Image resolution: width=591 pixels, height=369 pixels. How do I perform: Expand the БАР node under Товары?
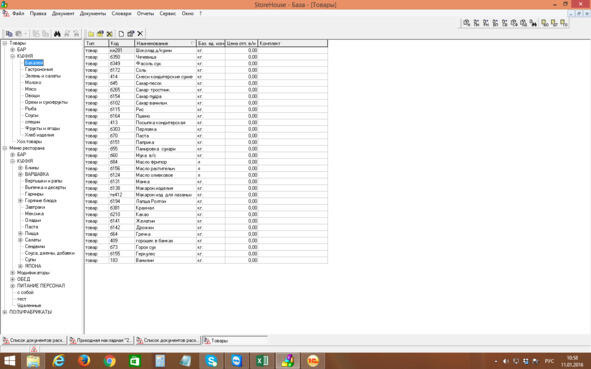pyautogui.click(x=12, y=49)
